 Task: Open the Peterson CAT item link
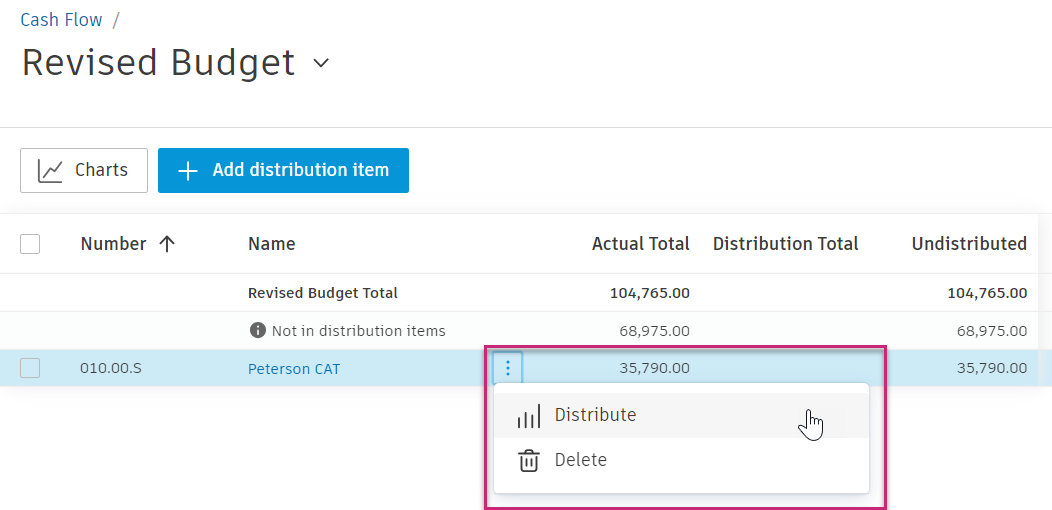click(294, 369)
